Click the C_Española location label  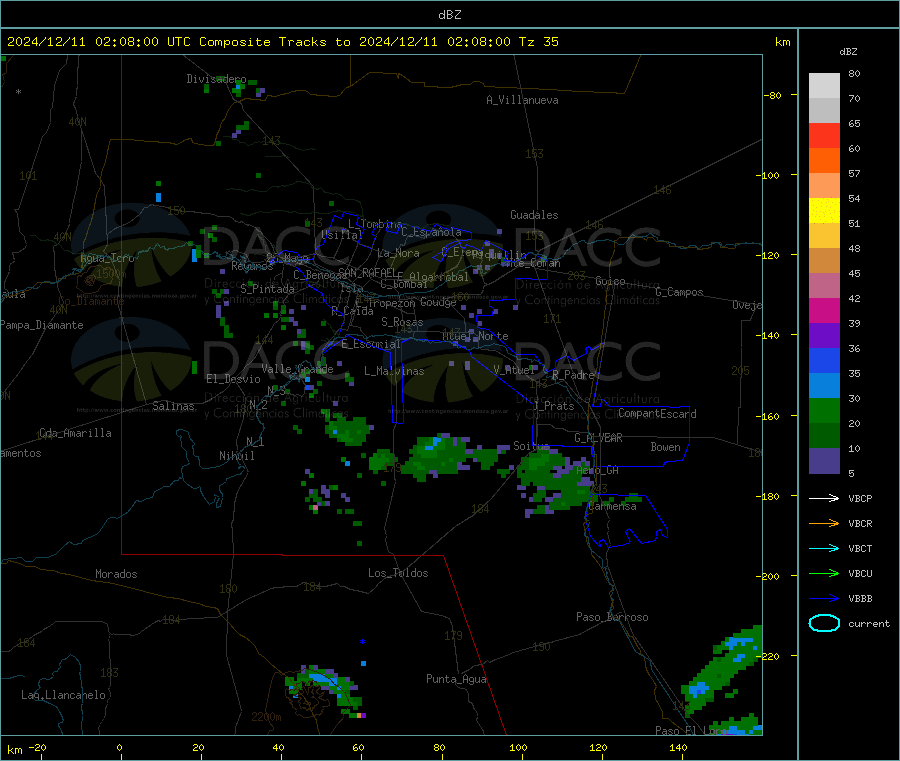pyautogui.click(x=431, y=232)
